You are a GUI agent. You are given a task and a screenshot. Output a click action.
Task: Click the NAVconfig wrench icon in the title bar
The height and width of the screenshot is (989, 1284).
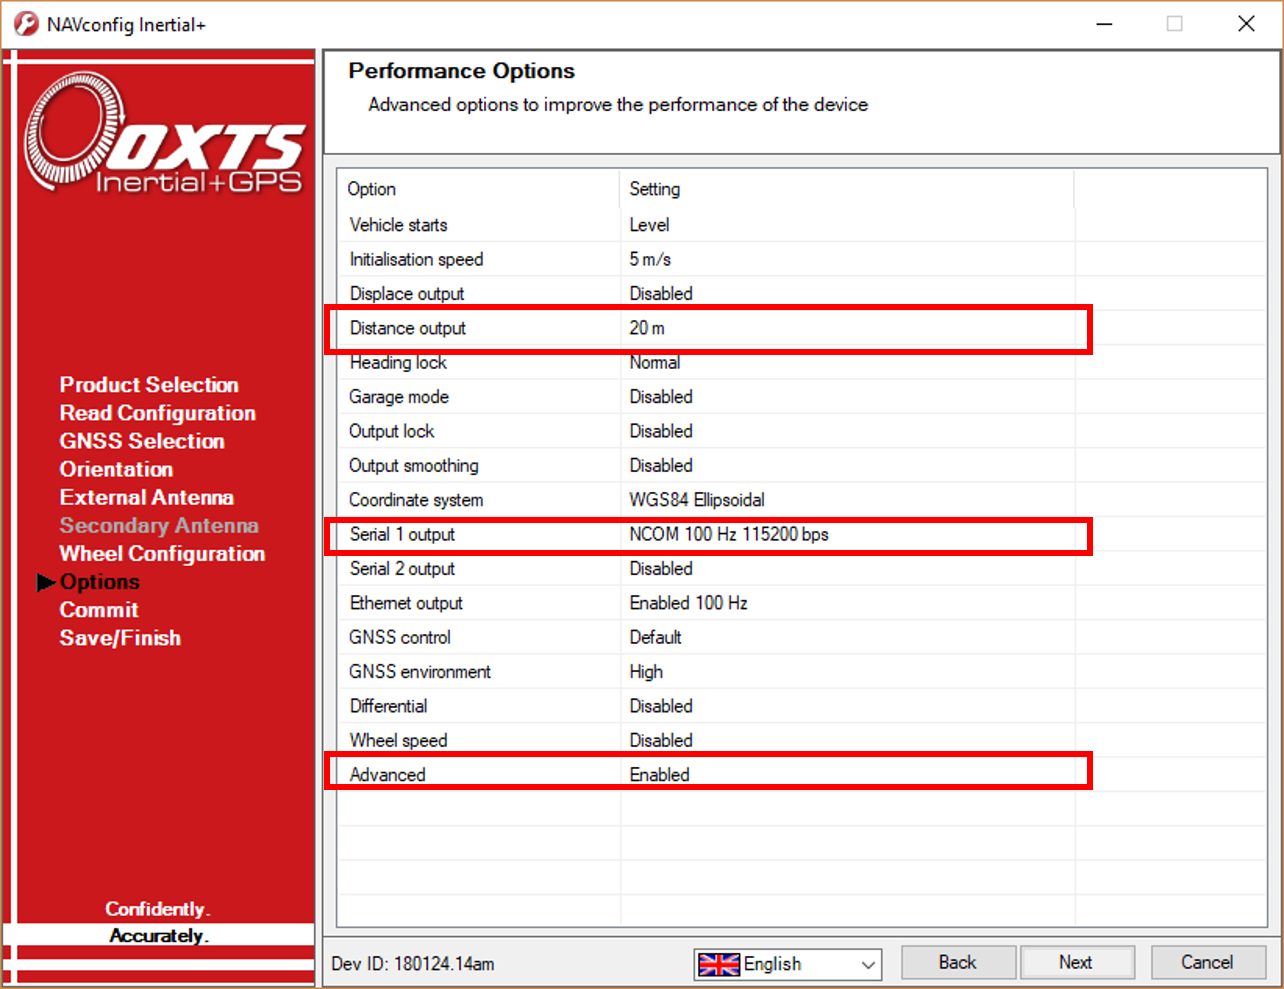(25, 23)
